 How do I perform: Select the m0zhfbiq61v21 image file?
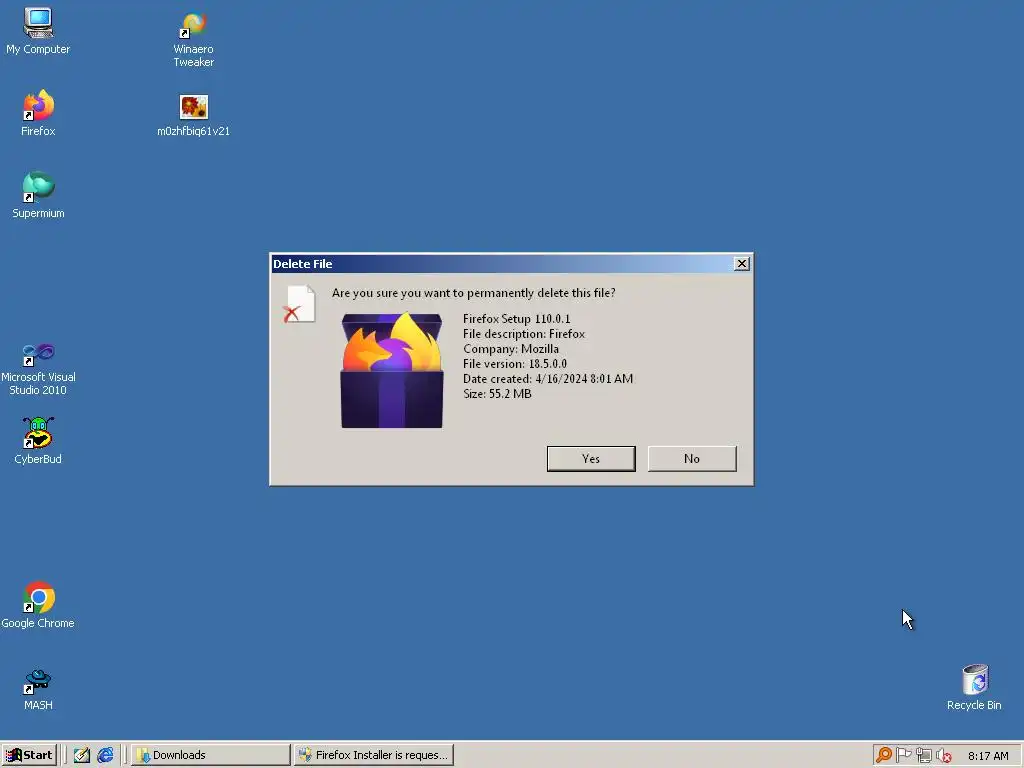[193, 115]
